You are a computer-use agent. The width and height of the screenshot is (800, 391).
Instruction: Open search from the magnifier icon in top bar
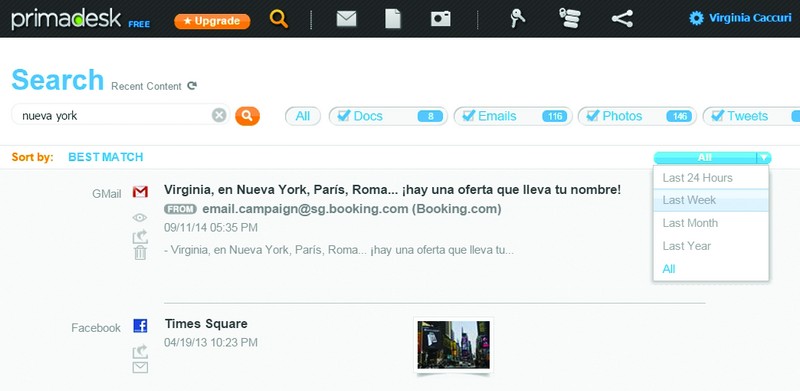point(279,19)
